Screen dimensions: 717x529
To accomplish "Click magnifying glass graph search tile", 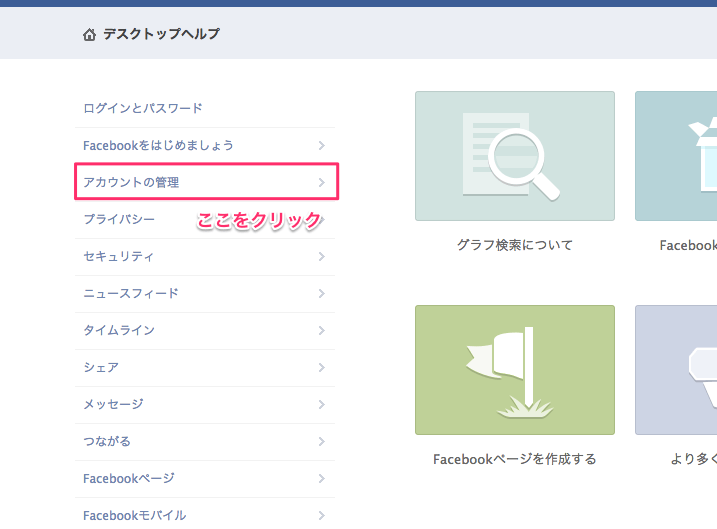I will point(515,156).
